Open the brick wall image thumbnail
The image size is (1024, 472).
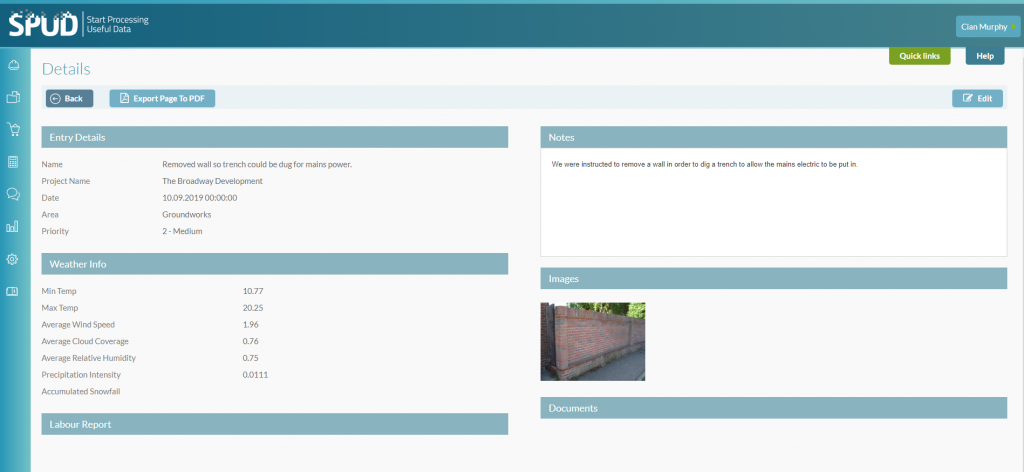pos(593,341)
